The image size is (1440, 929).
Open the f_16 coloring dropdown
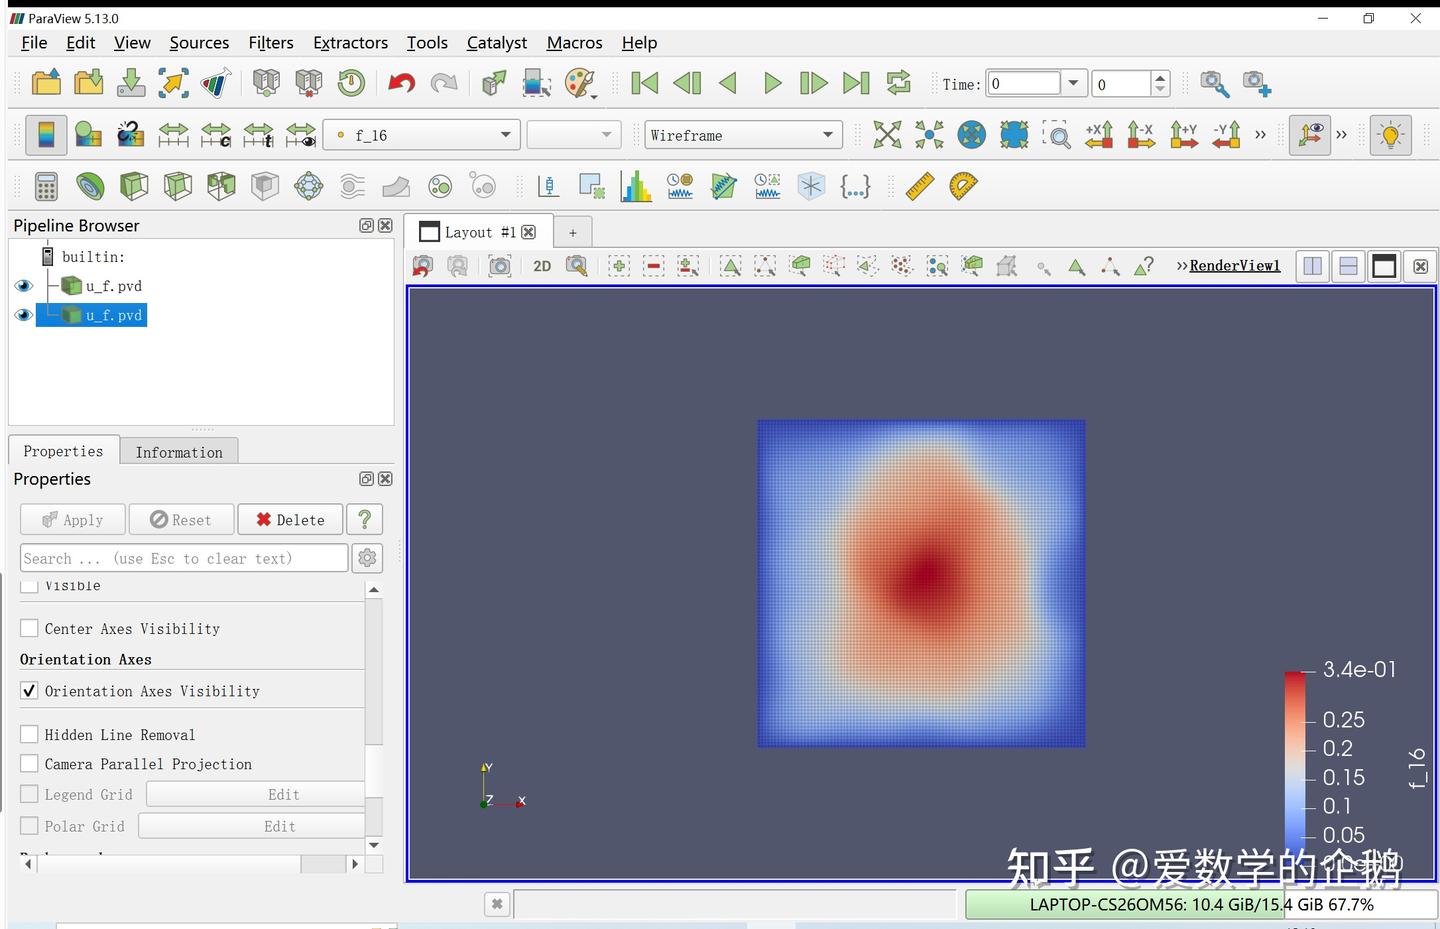[x=505, y=135]
